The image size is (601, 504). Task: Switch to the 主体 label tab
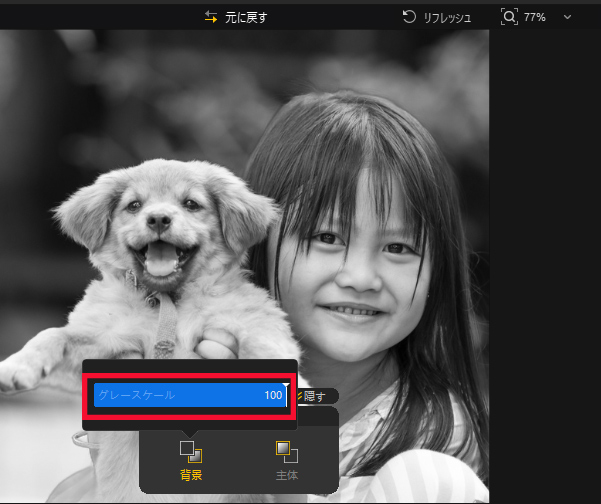coord(286,475)
